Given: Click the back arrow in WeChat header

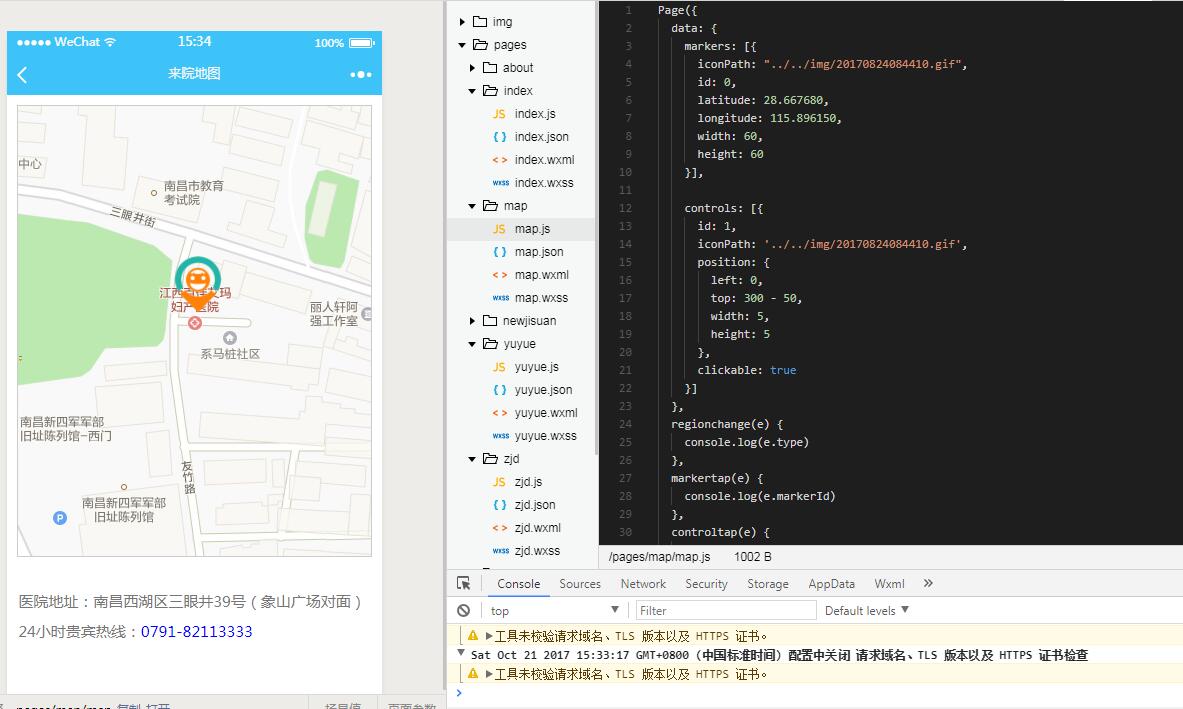Looking at the screenshot, I should coord(22,75).
